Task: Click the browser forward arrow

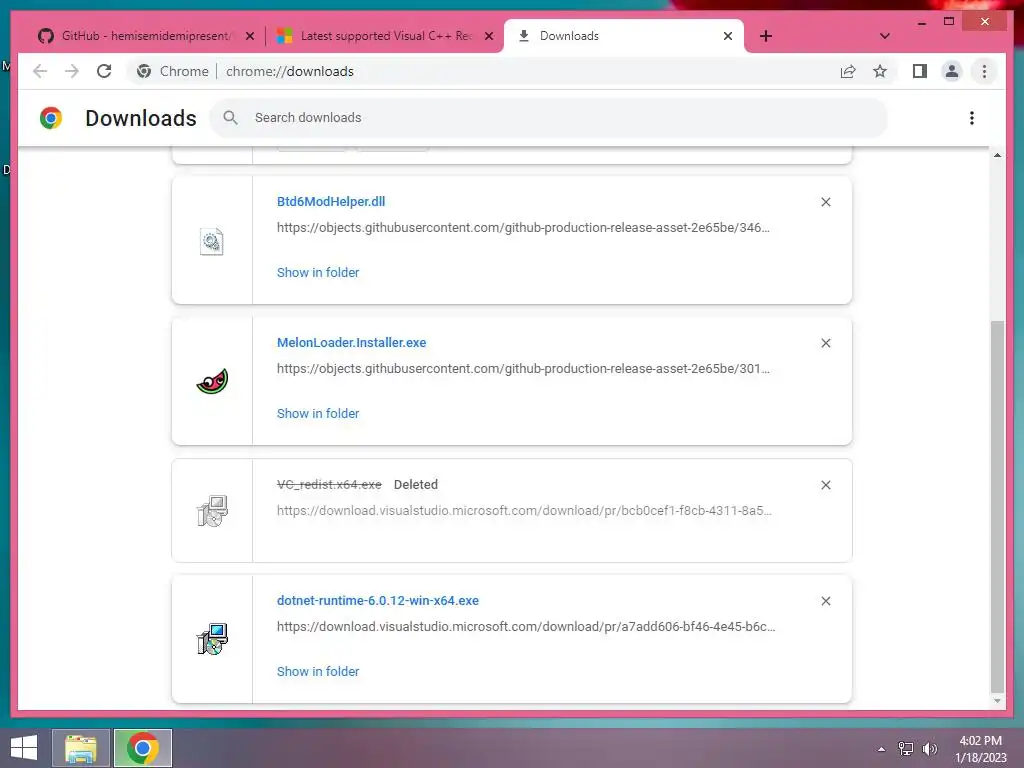Action: pos(72,71)
